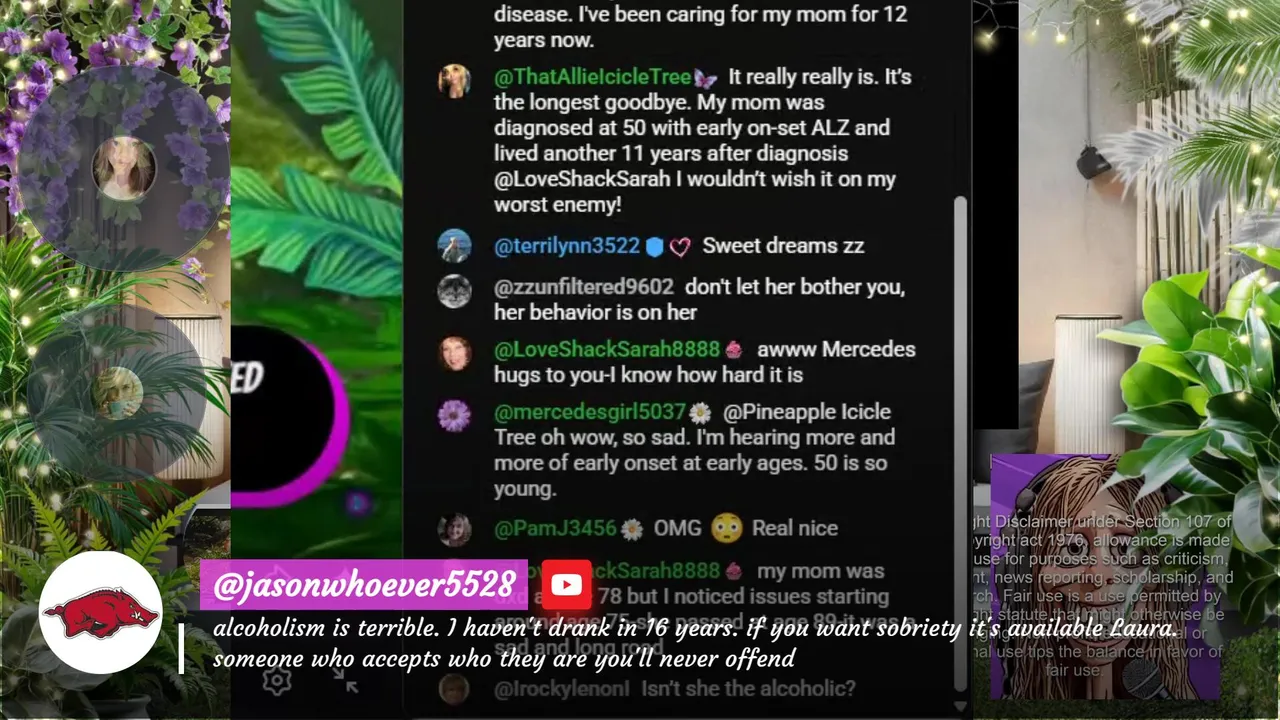Click the blue moderator shield badge by terrilynn3522
The height and width of the screenshot is (720, 1280).
654,246
